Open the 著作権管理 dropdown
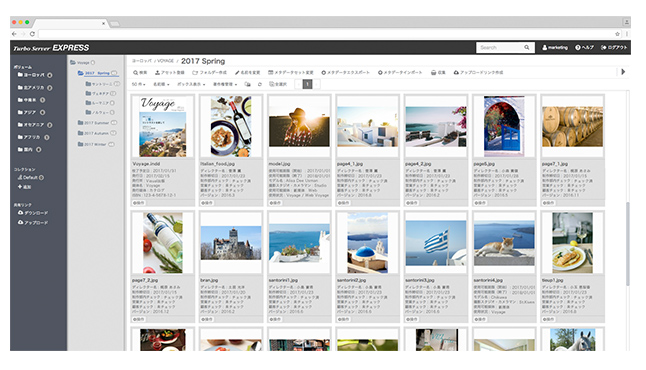646x370 pixels. 225,84
